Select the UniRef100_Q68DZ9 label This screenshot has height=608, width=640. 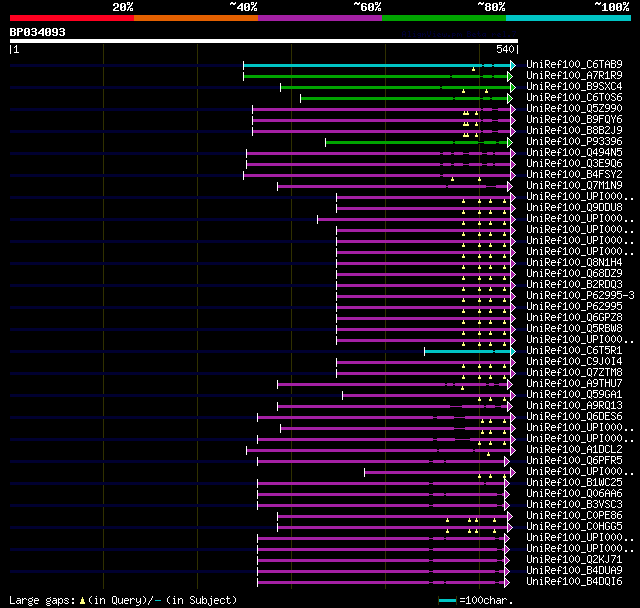coord(574,274)
